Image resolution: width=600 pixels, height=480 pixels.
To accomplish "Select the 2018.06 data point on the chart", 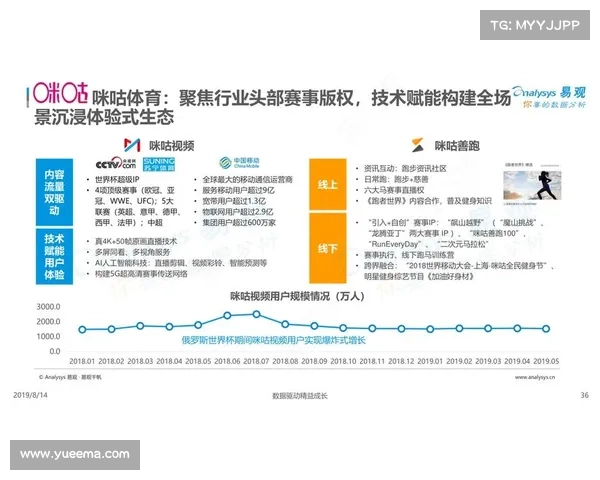I will 227,315.
